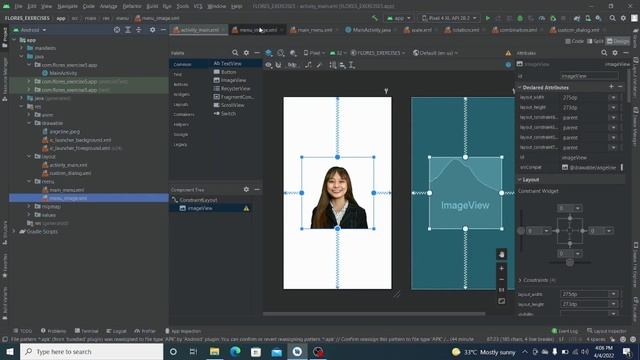Click the warning icon beside imageView in Component Tree
The image size is (640, 360).
(246, 209)
